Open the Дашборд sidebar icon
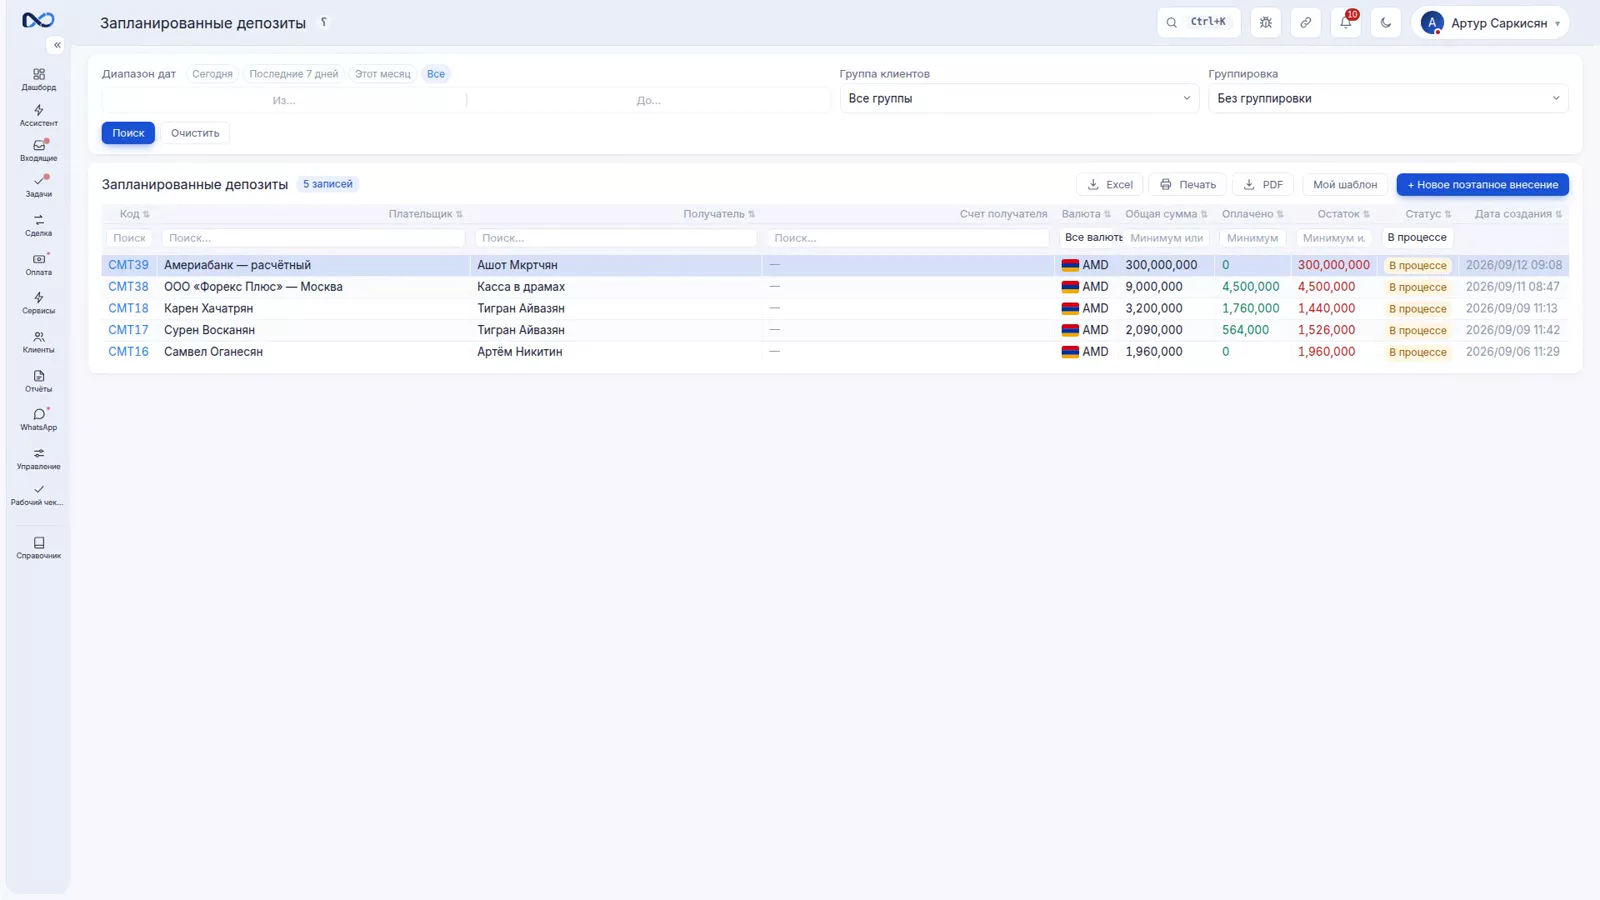Screen dimensions: 1600x900 [x=38, y=80]
